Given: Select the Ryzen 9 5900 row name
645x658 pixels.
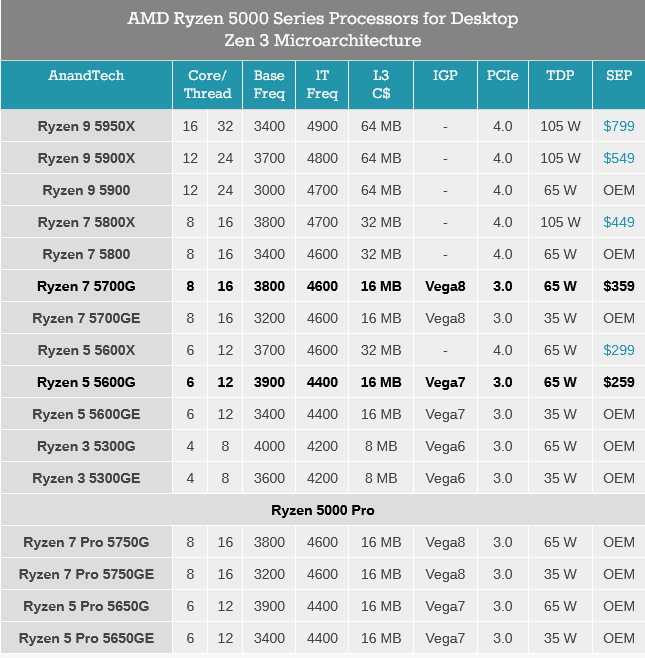Looking at the screenshot, I should click(86, 190).
